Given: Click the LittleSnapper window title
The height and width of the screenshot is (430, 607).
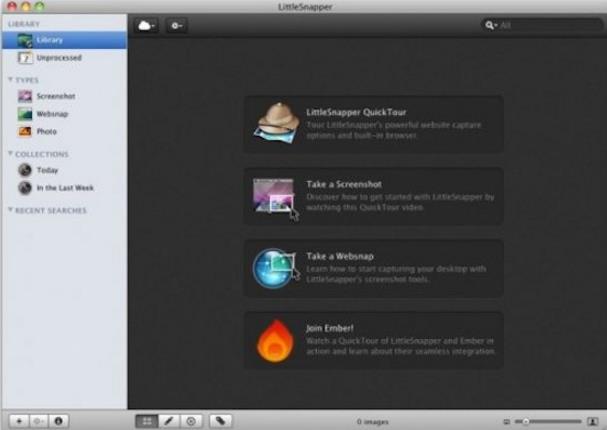Looking at the screenshot, I should tap(305, 7).
